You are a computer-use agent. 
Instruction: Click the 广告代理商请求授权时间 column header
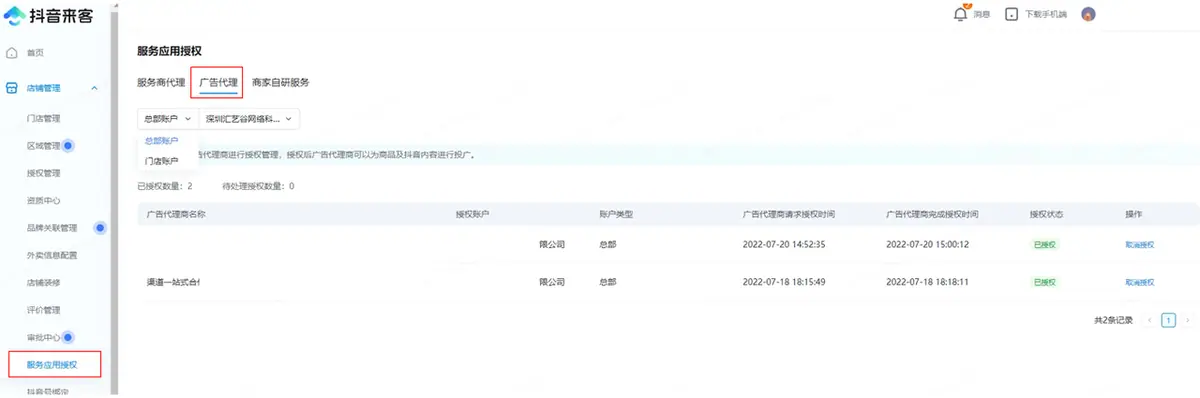[789, 214]
